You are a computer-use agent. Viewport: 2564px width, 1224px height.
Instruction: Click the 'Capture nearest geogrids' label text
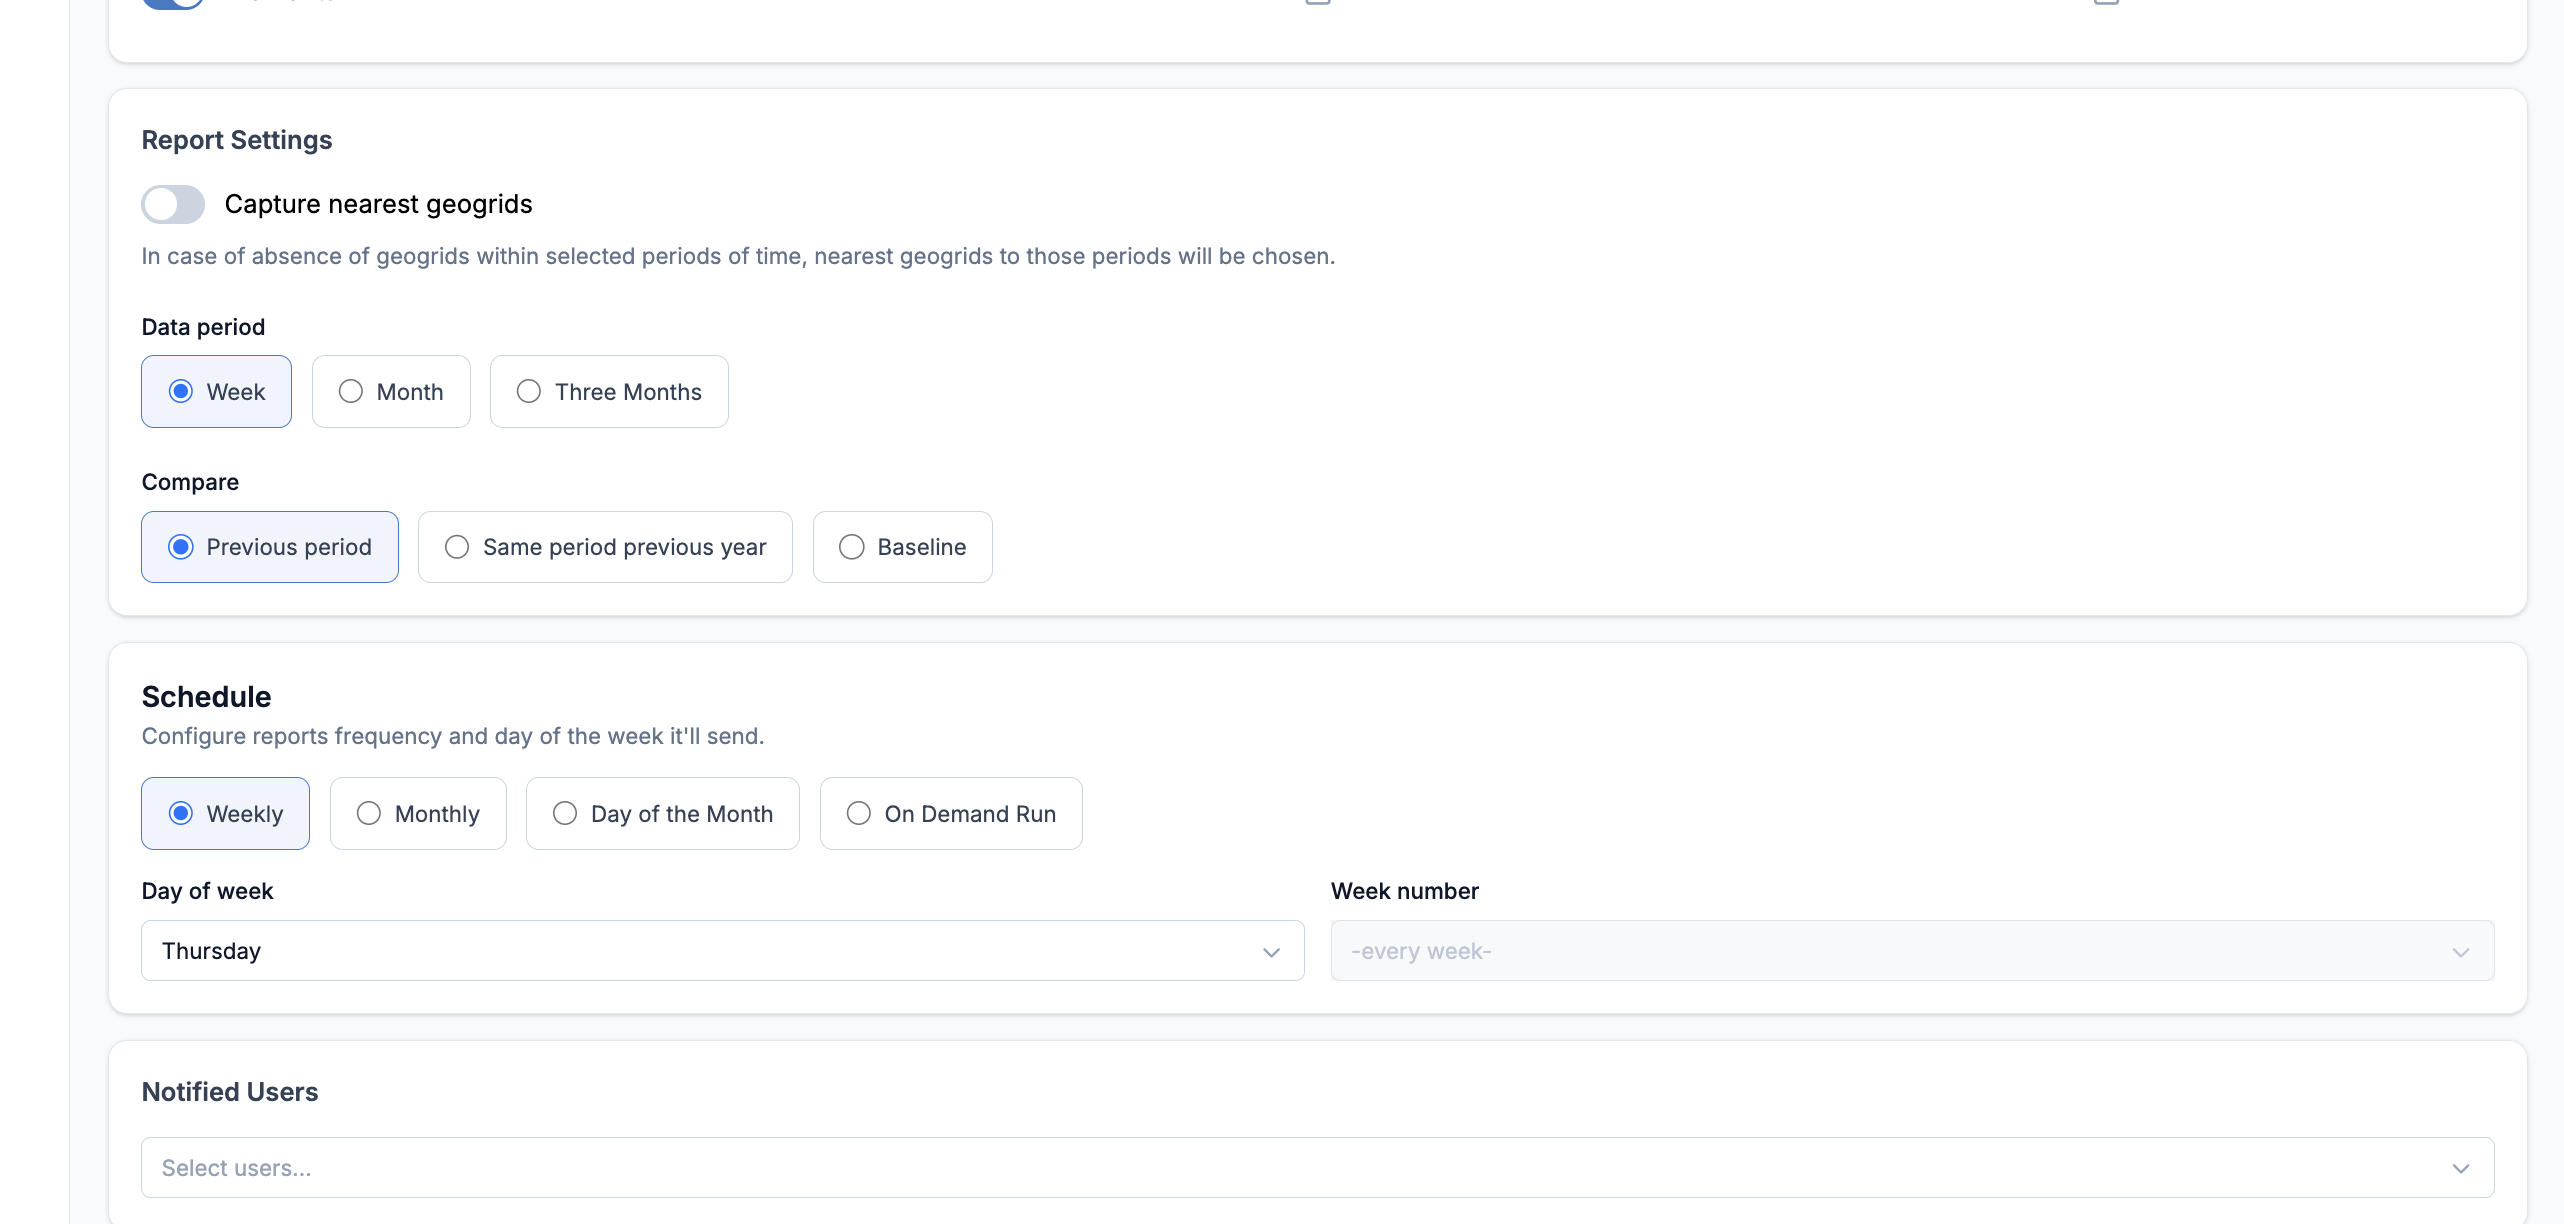378,204
